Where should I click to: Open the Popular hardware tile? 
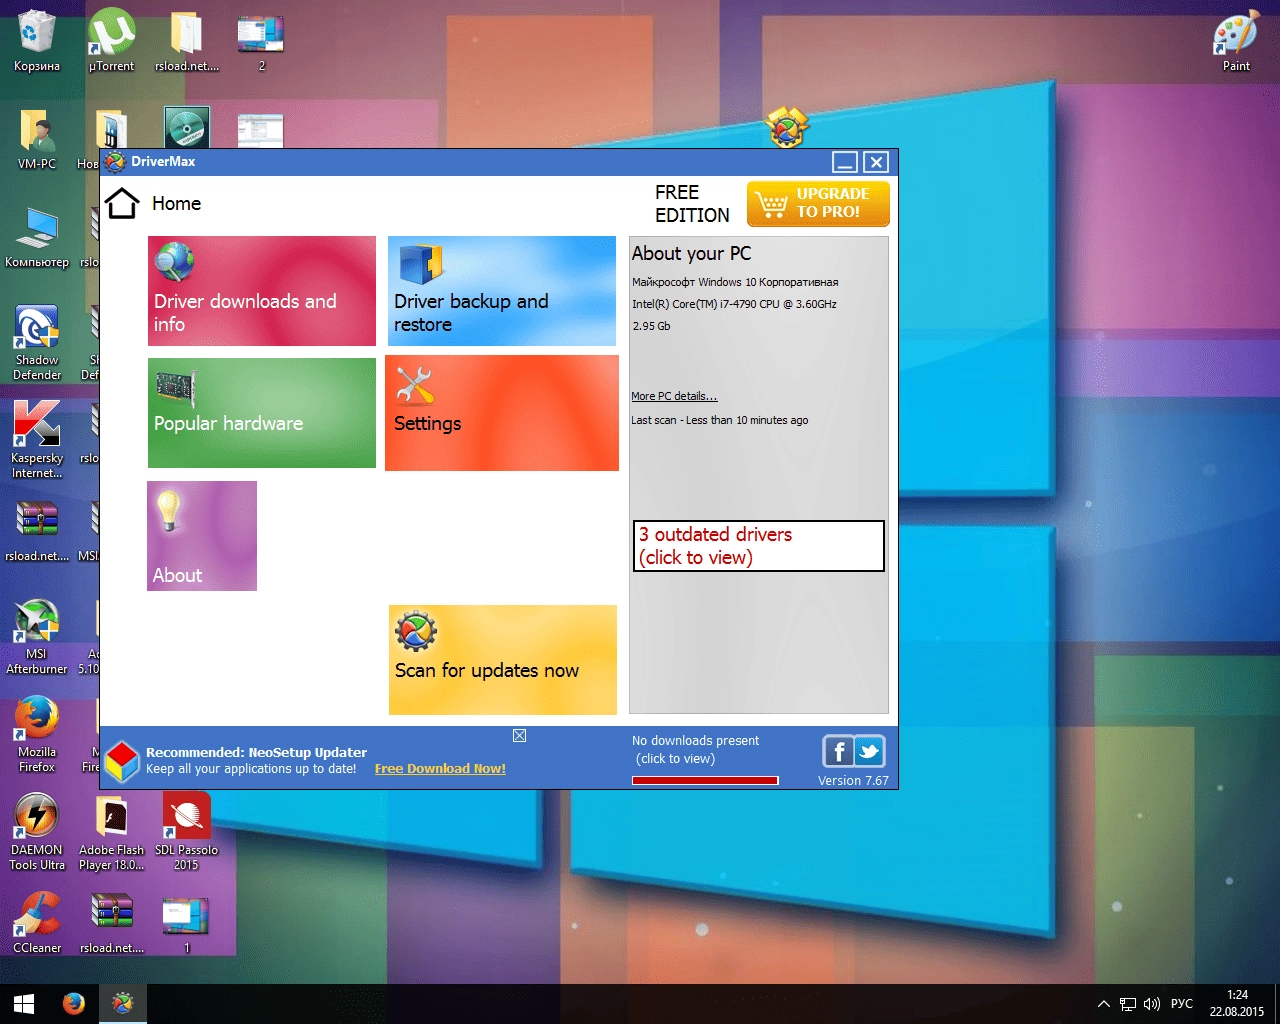point(262,413)
